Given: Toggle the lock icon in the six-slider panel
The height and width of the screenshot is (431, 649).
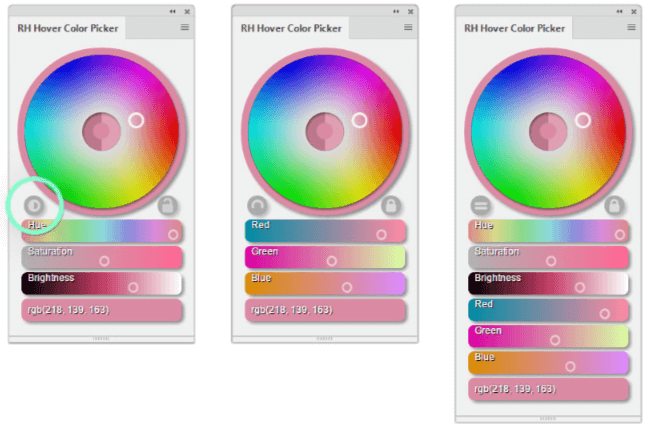Looking at the screenshot, I should (x=616, y=205).
